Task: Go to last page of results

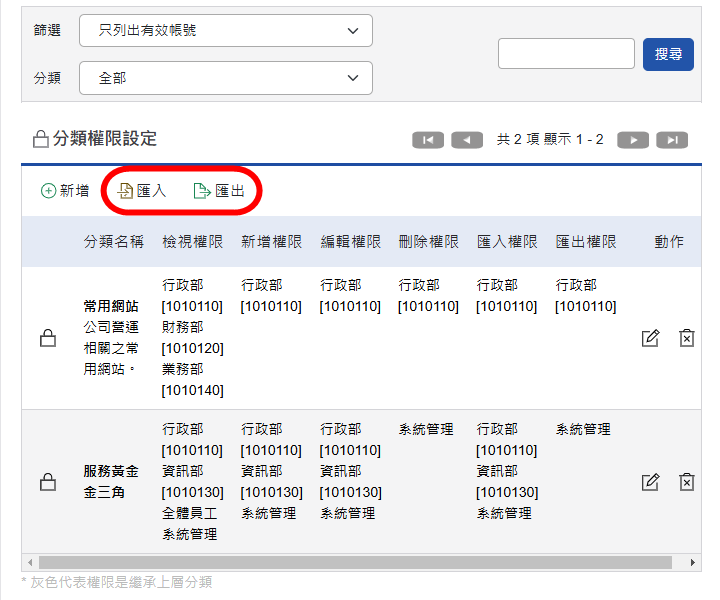Action: [672, 140]
